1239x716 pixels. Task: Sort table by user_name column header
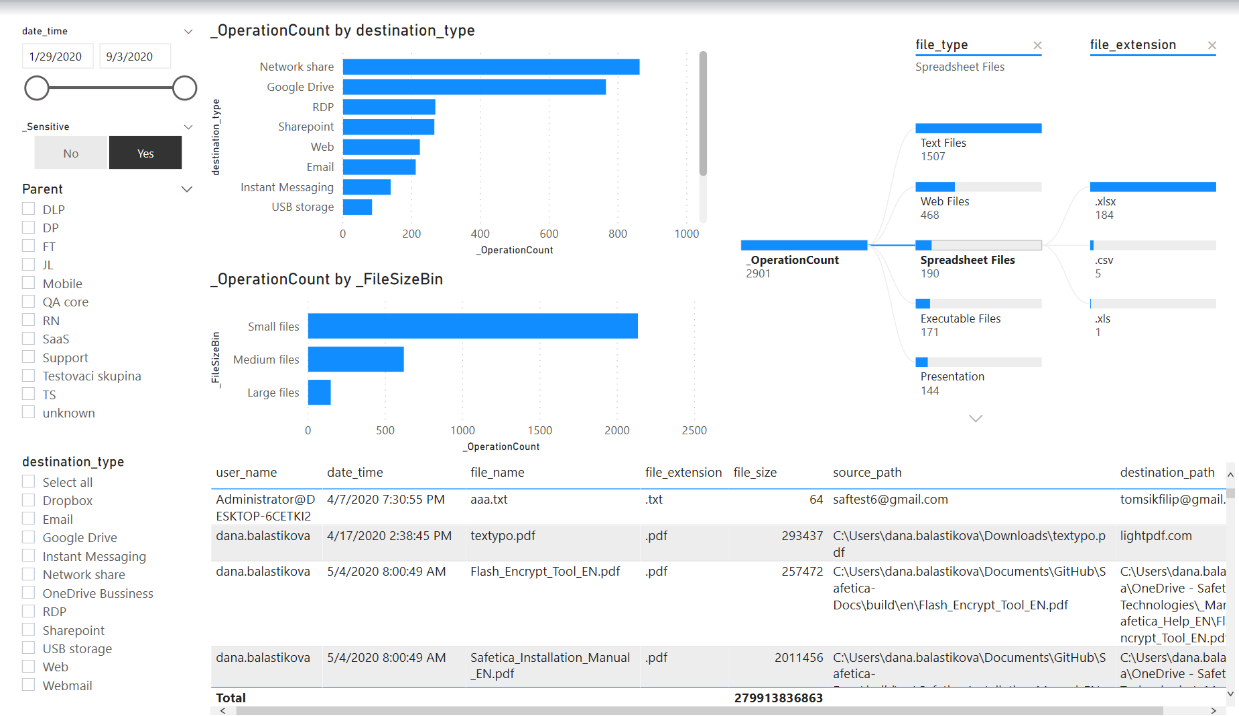246,472
